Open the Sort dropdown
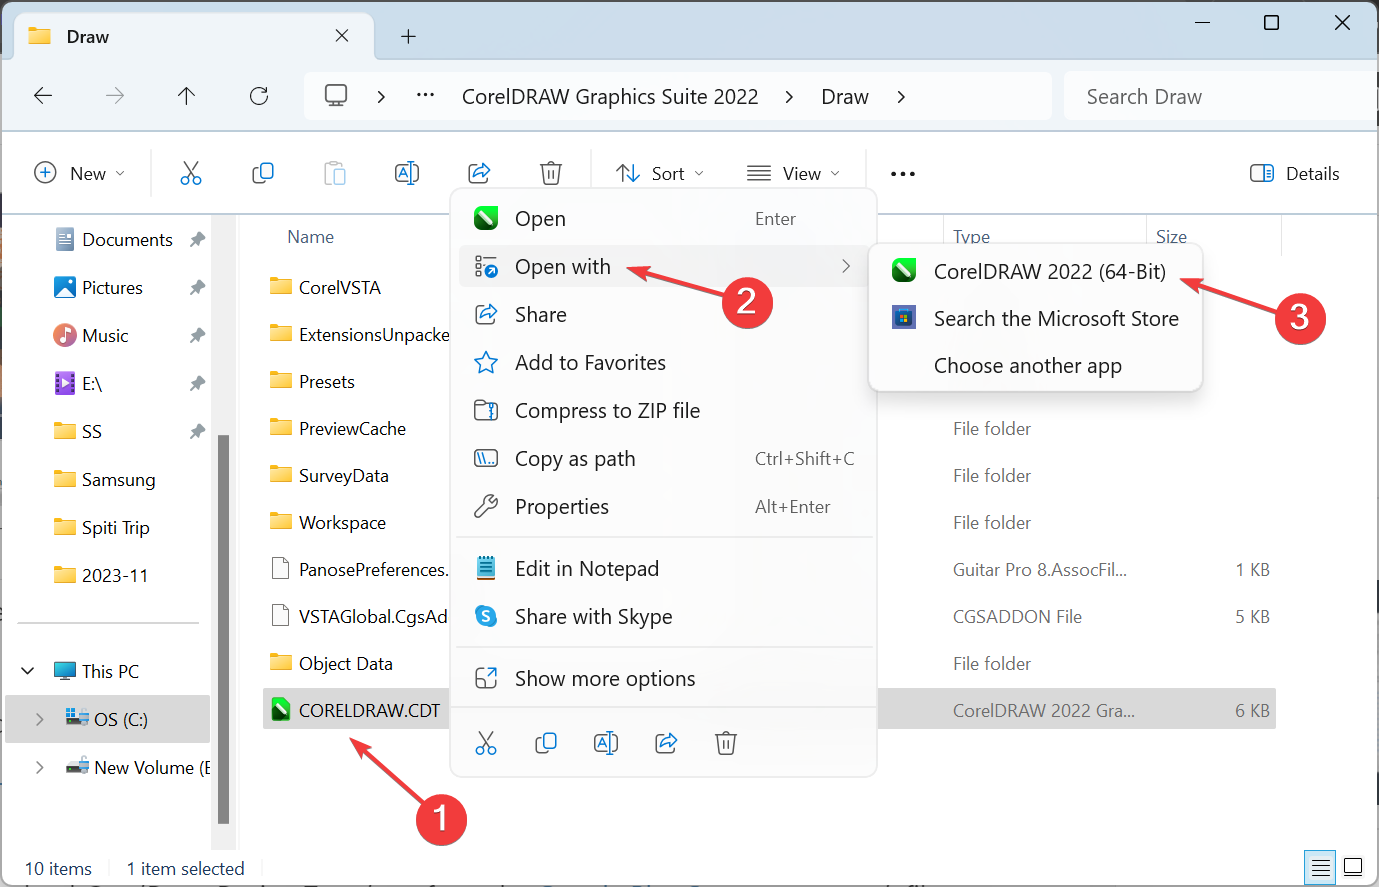This screenshot has width=1379, height=887. coord(660,173)
